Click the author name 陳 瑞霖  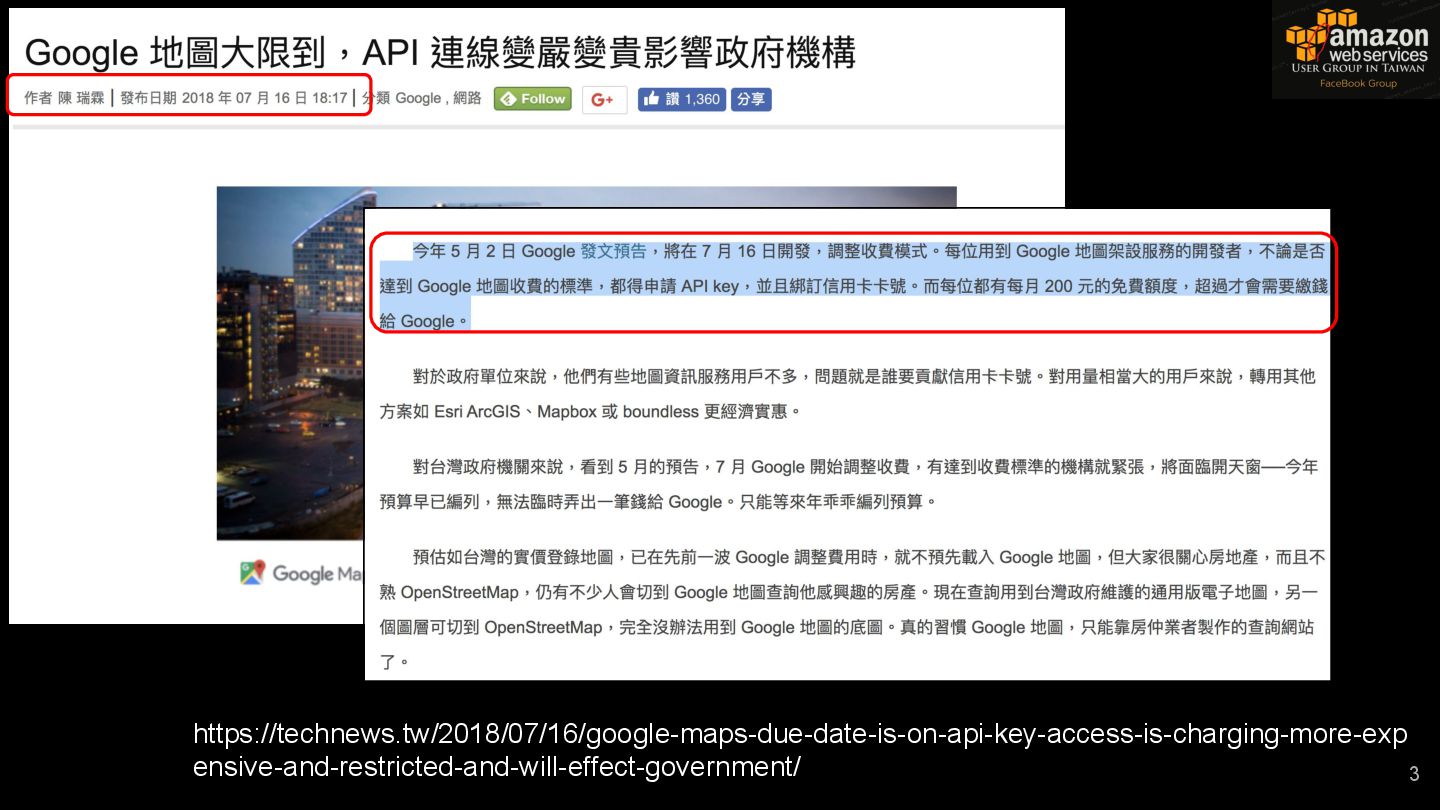pyautogui.click(x=81, y=98)
